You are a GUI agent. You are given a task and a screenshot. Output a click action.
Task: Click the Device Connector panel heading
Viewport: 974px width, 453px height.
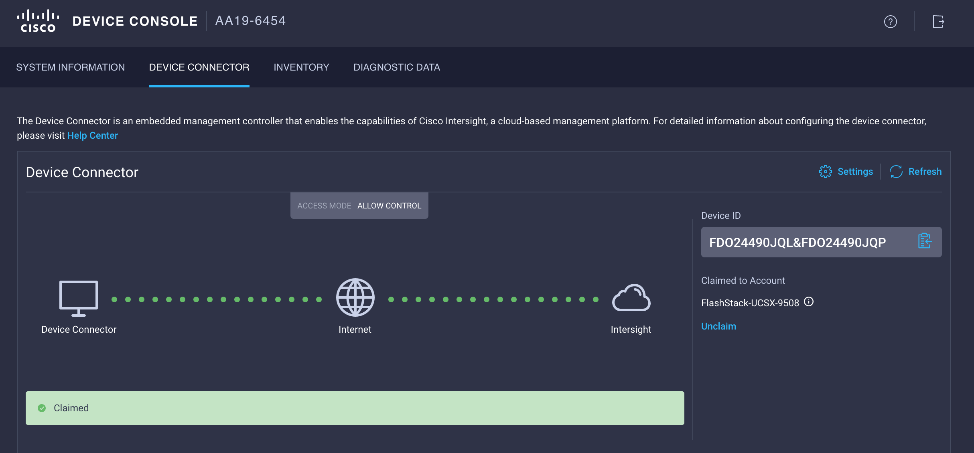[82, 172]
